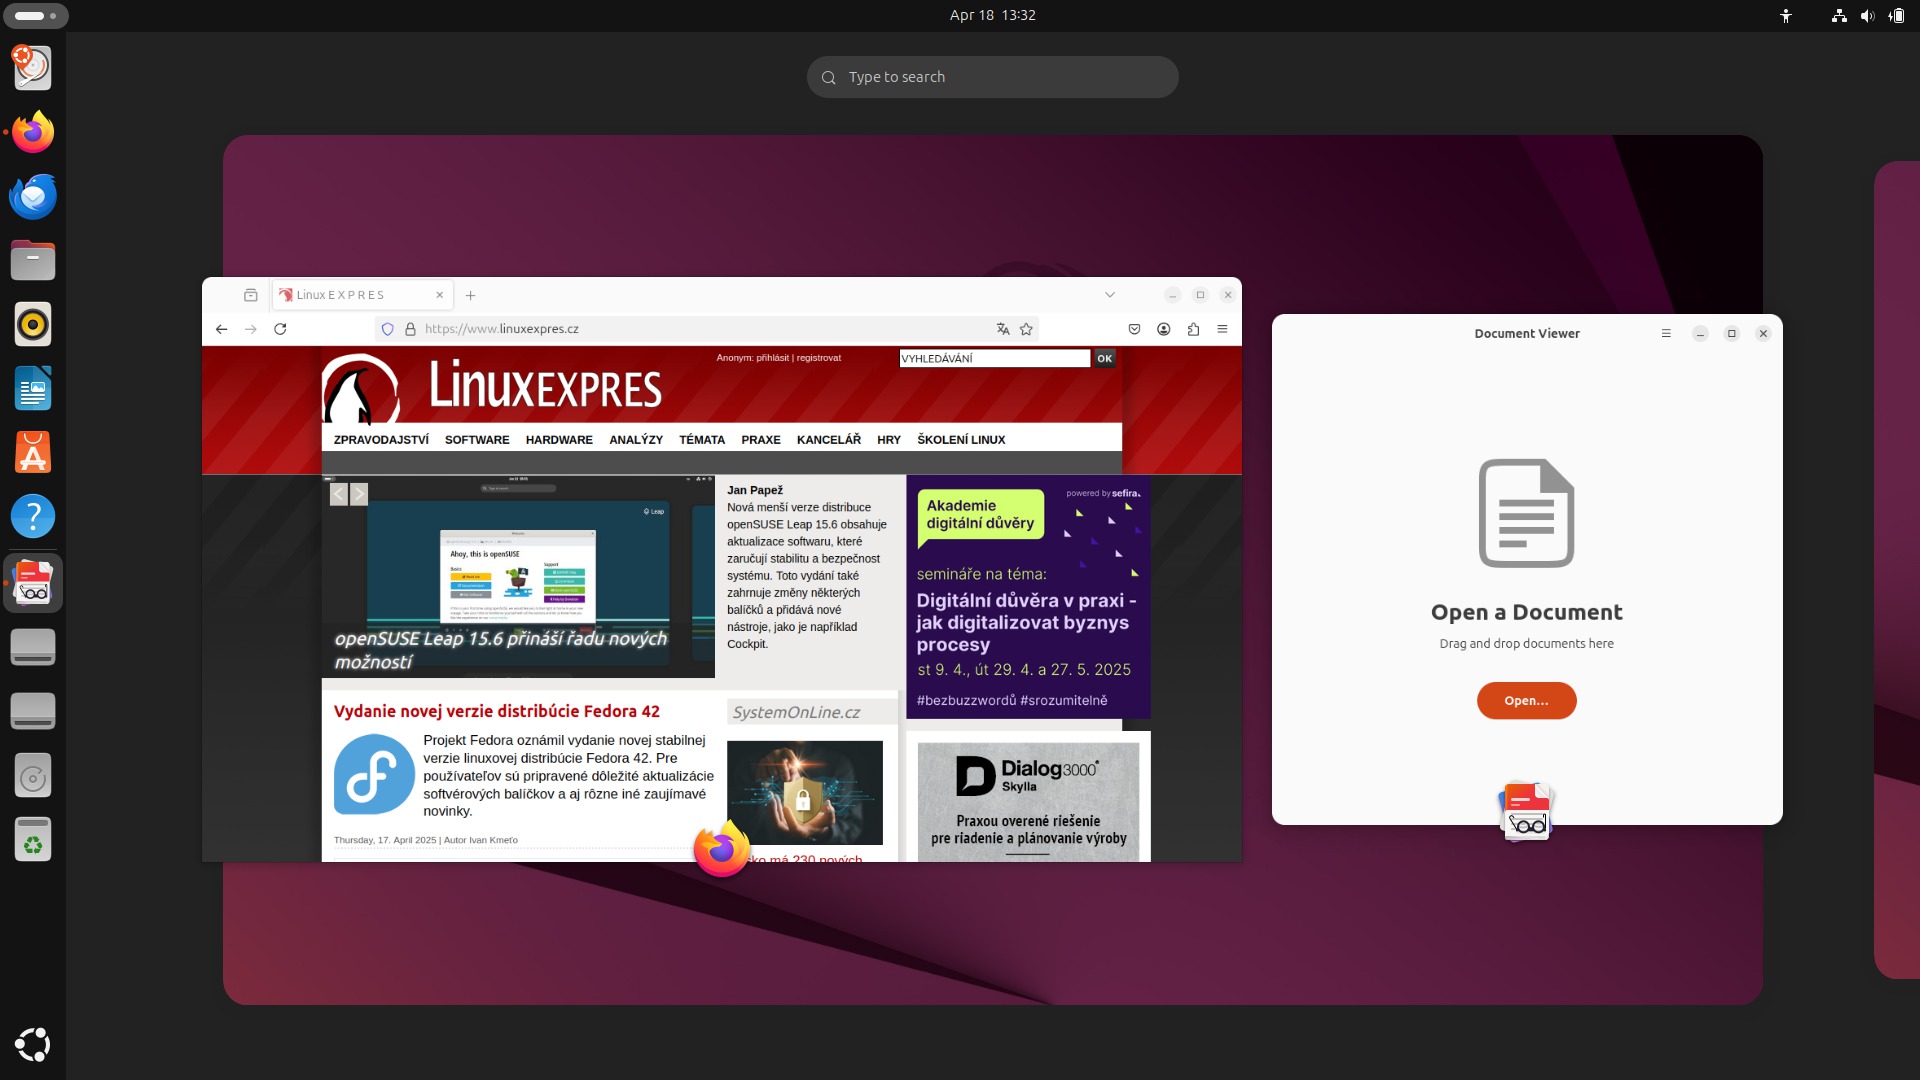Select the LinuxEXPRES browser tab
1920x1080 pixels.
tap(362, 295)
